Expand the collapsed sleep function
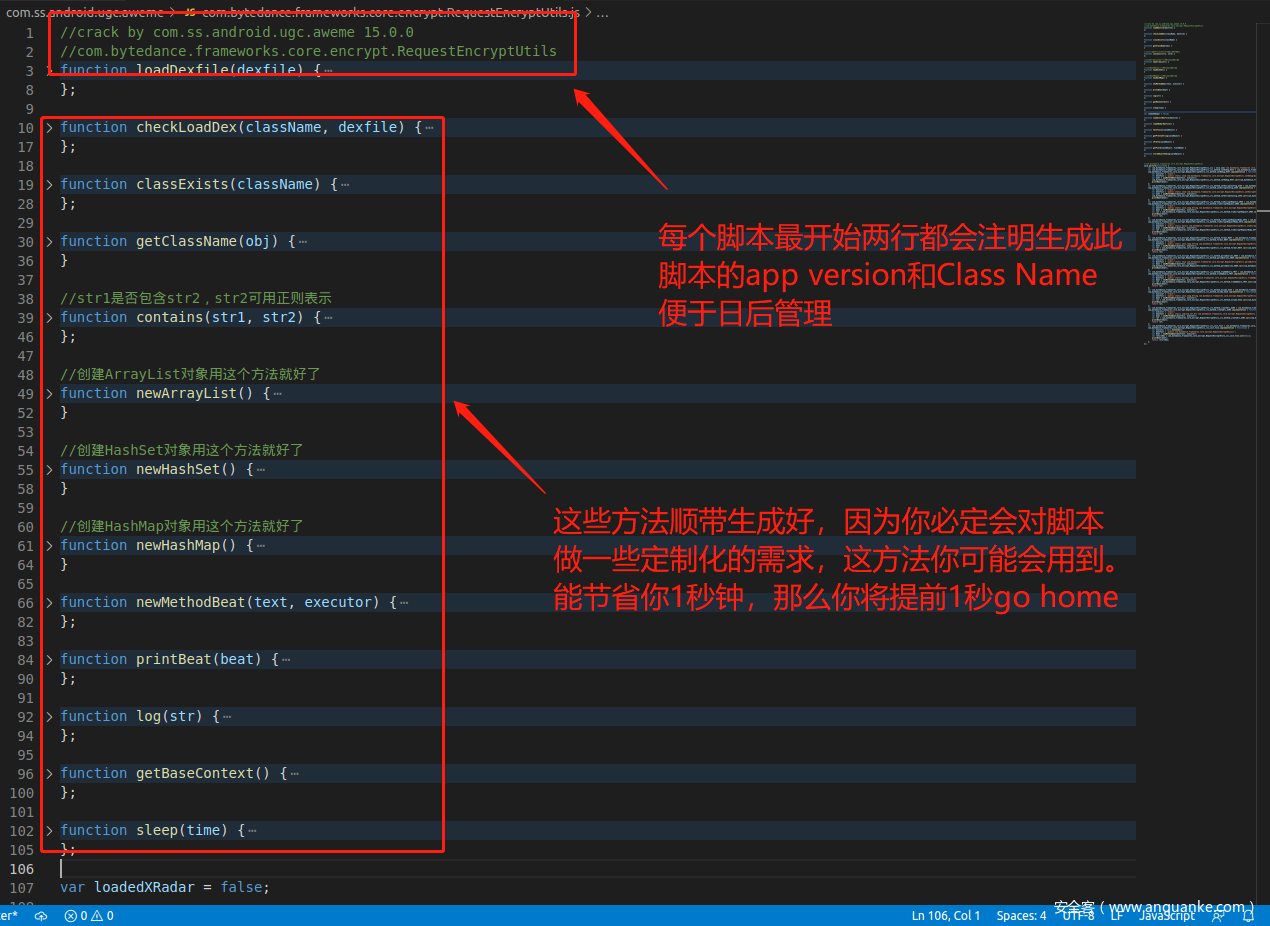 tap(50, 831)
